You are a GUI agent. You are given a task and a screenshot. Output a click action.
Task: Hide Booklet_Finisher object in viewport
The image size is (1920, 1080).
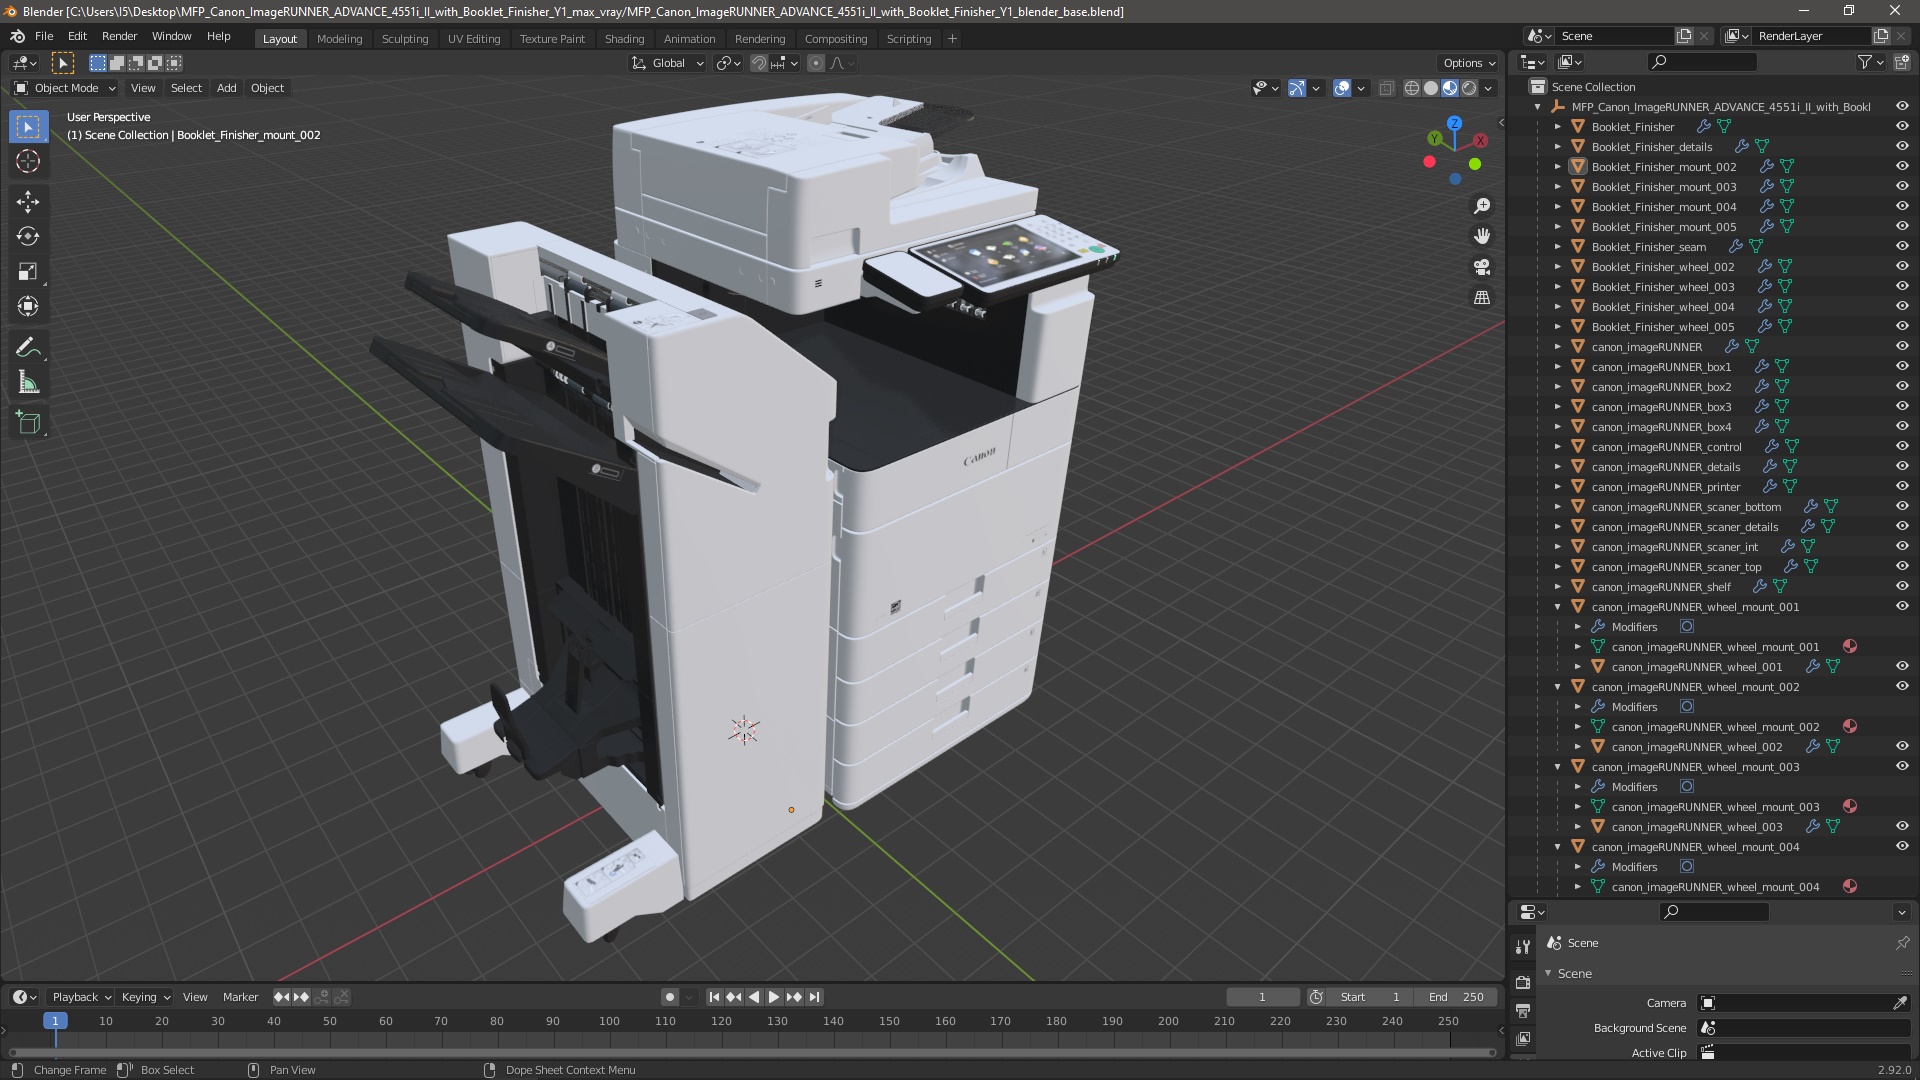point(1902,126)
